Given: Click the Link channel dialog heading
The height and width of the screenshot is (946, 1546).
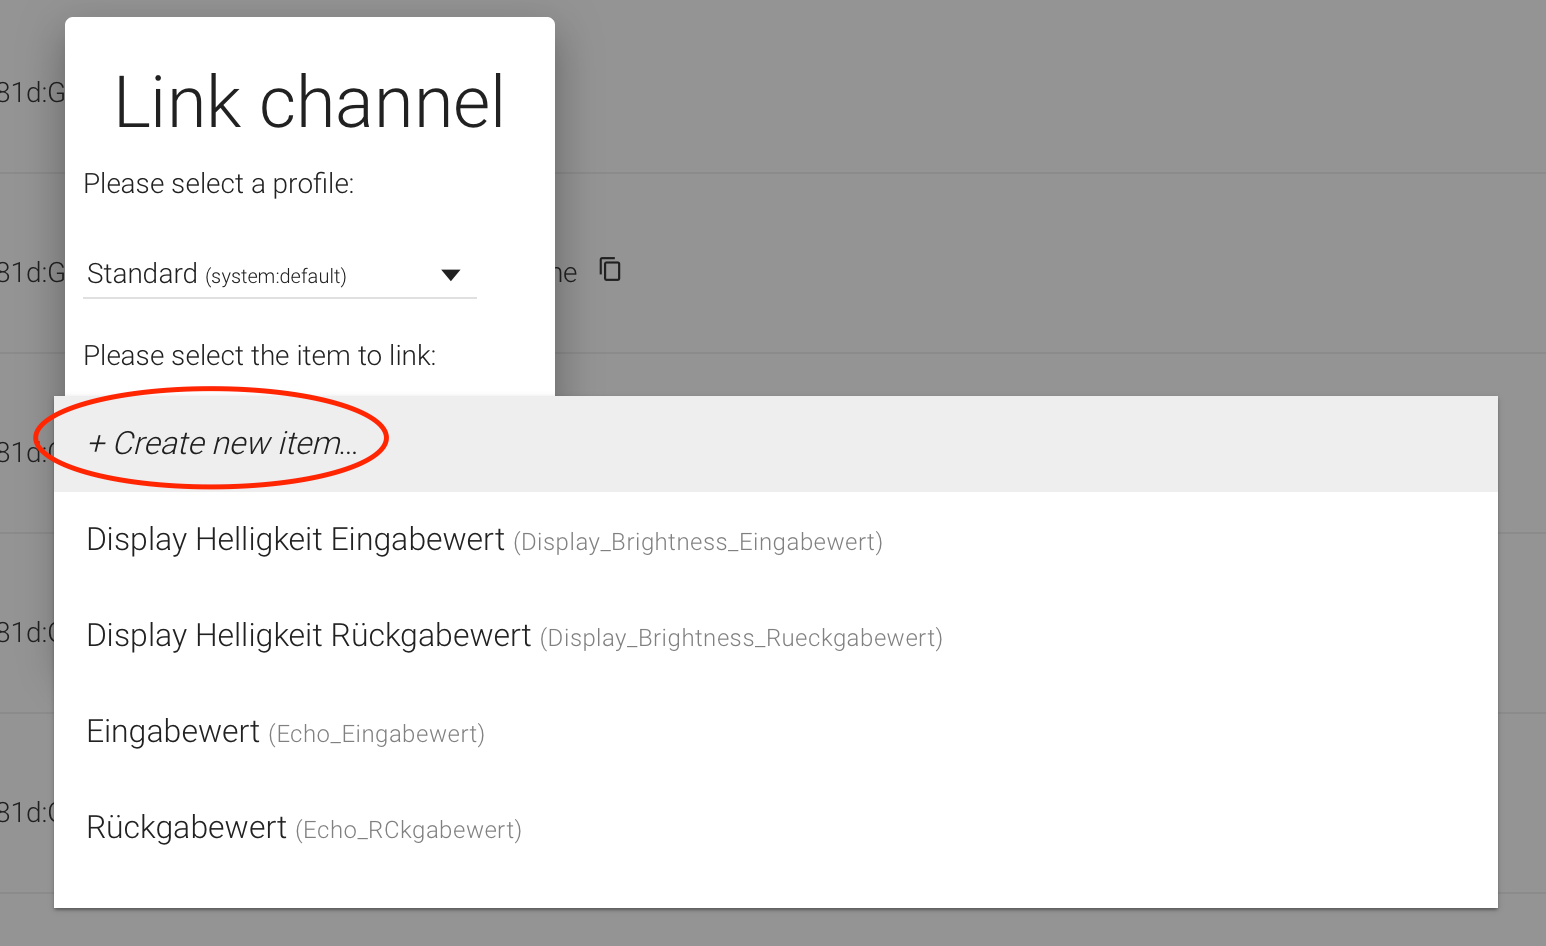Looking at the screenshot, I should point(309,102).
